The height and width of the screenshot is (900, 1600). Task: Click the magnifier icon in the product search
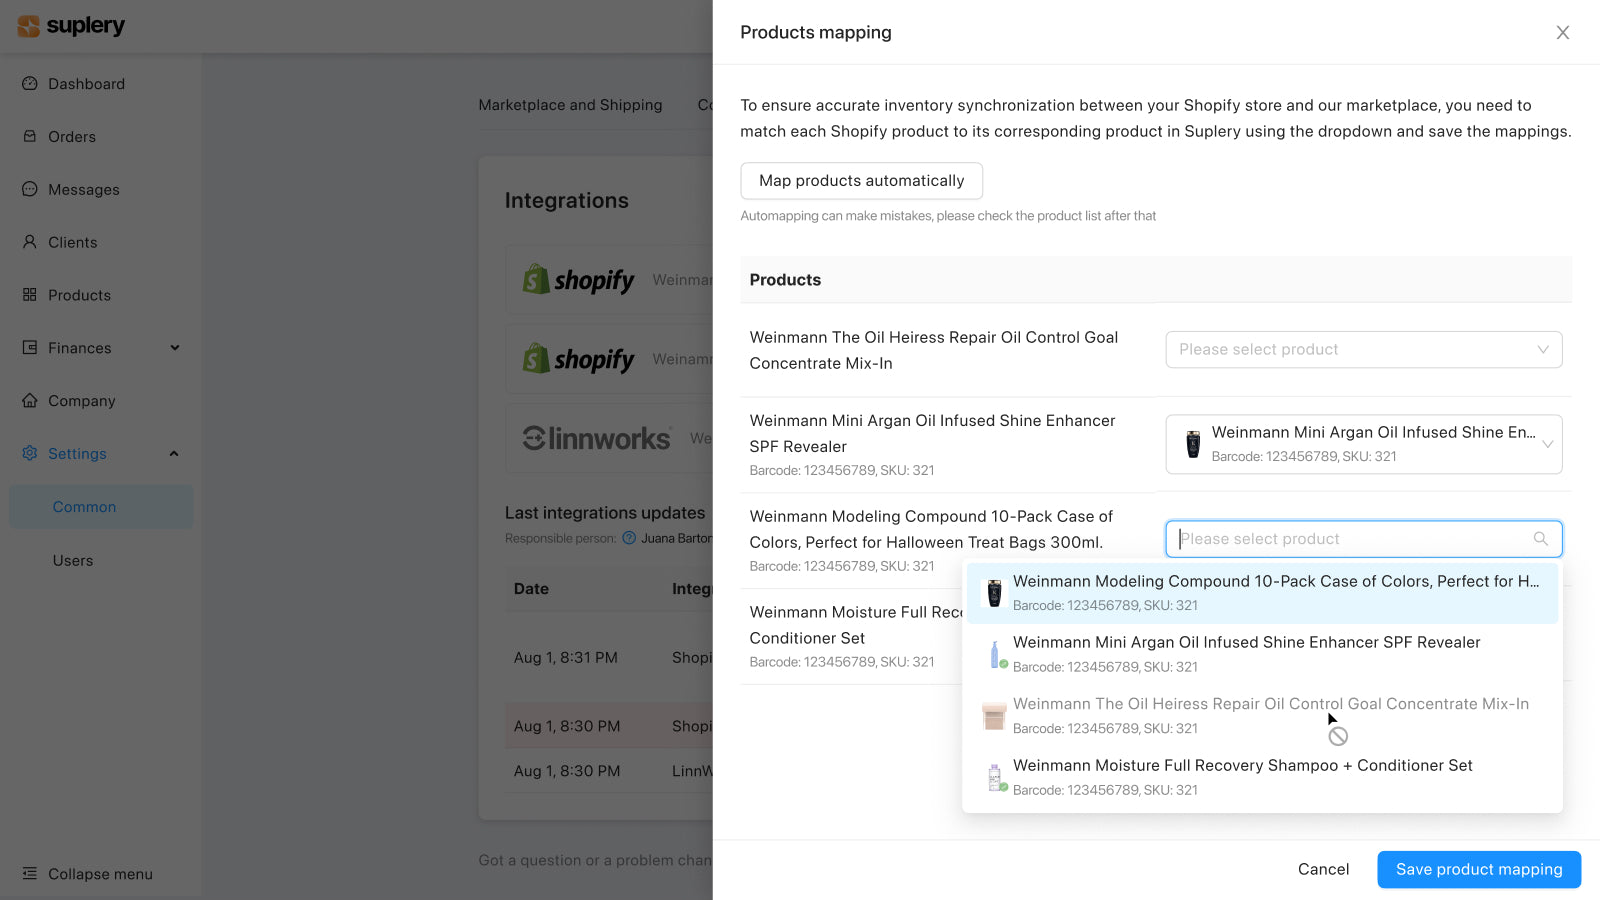(x=1540, y=538)
